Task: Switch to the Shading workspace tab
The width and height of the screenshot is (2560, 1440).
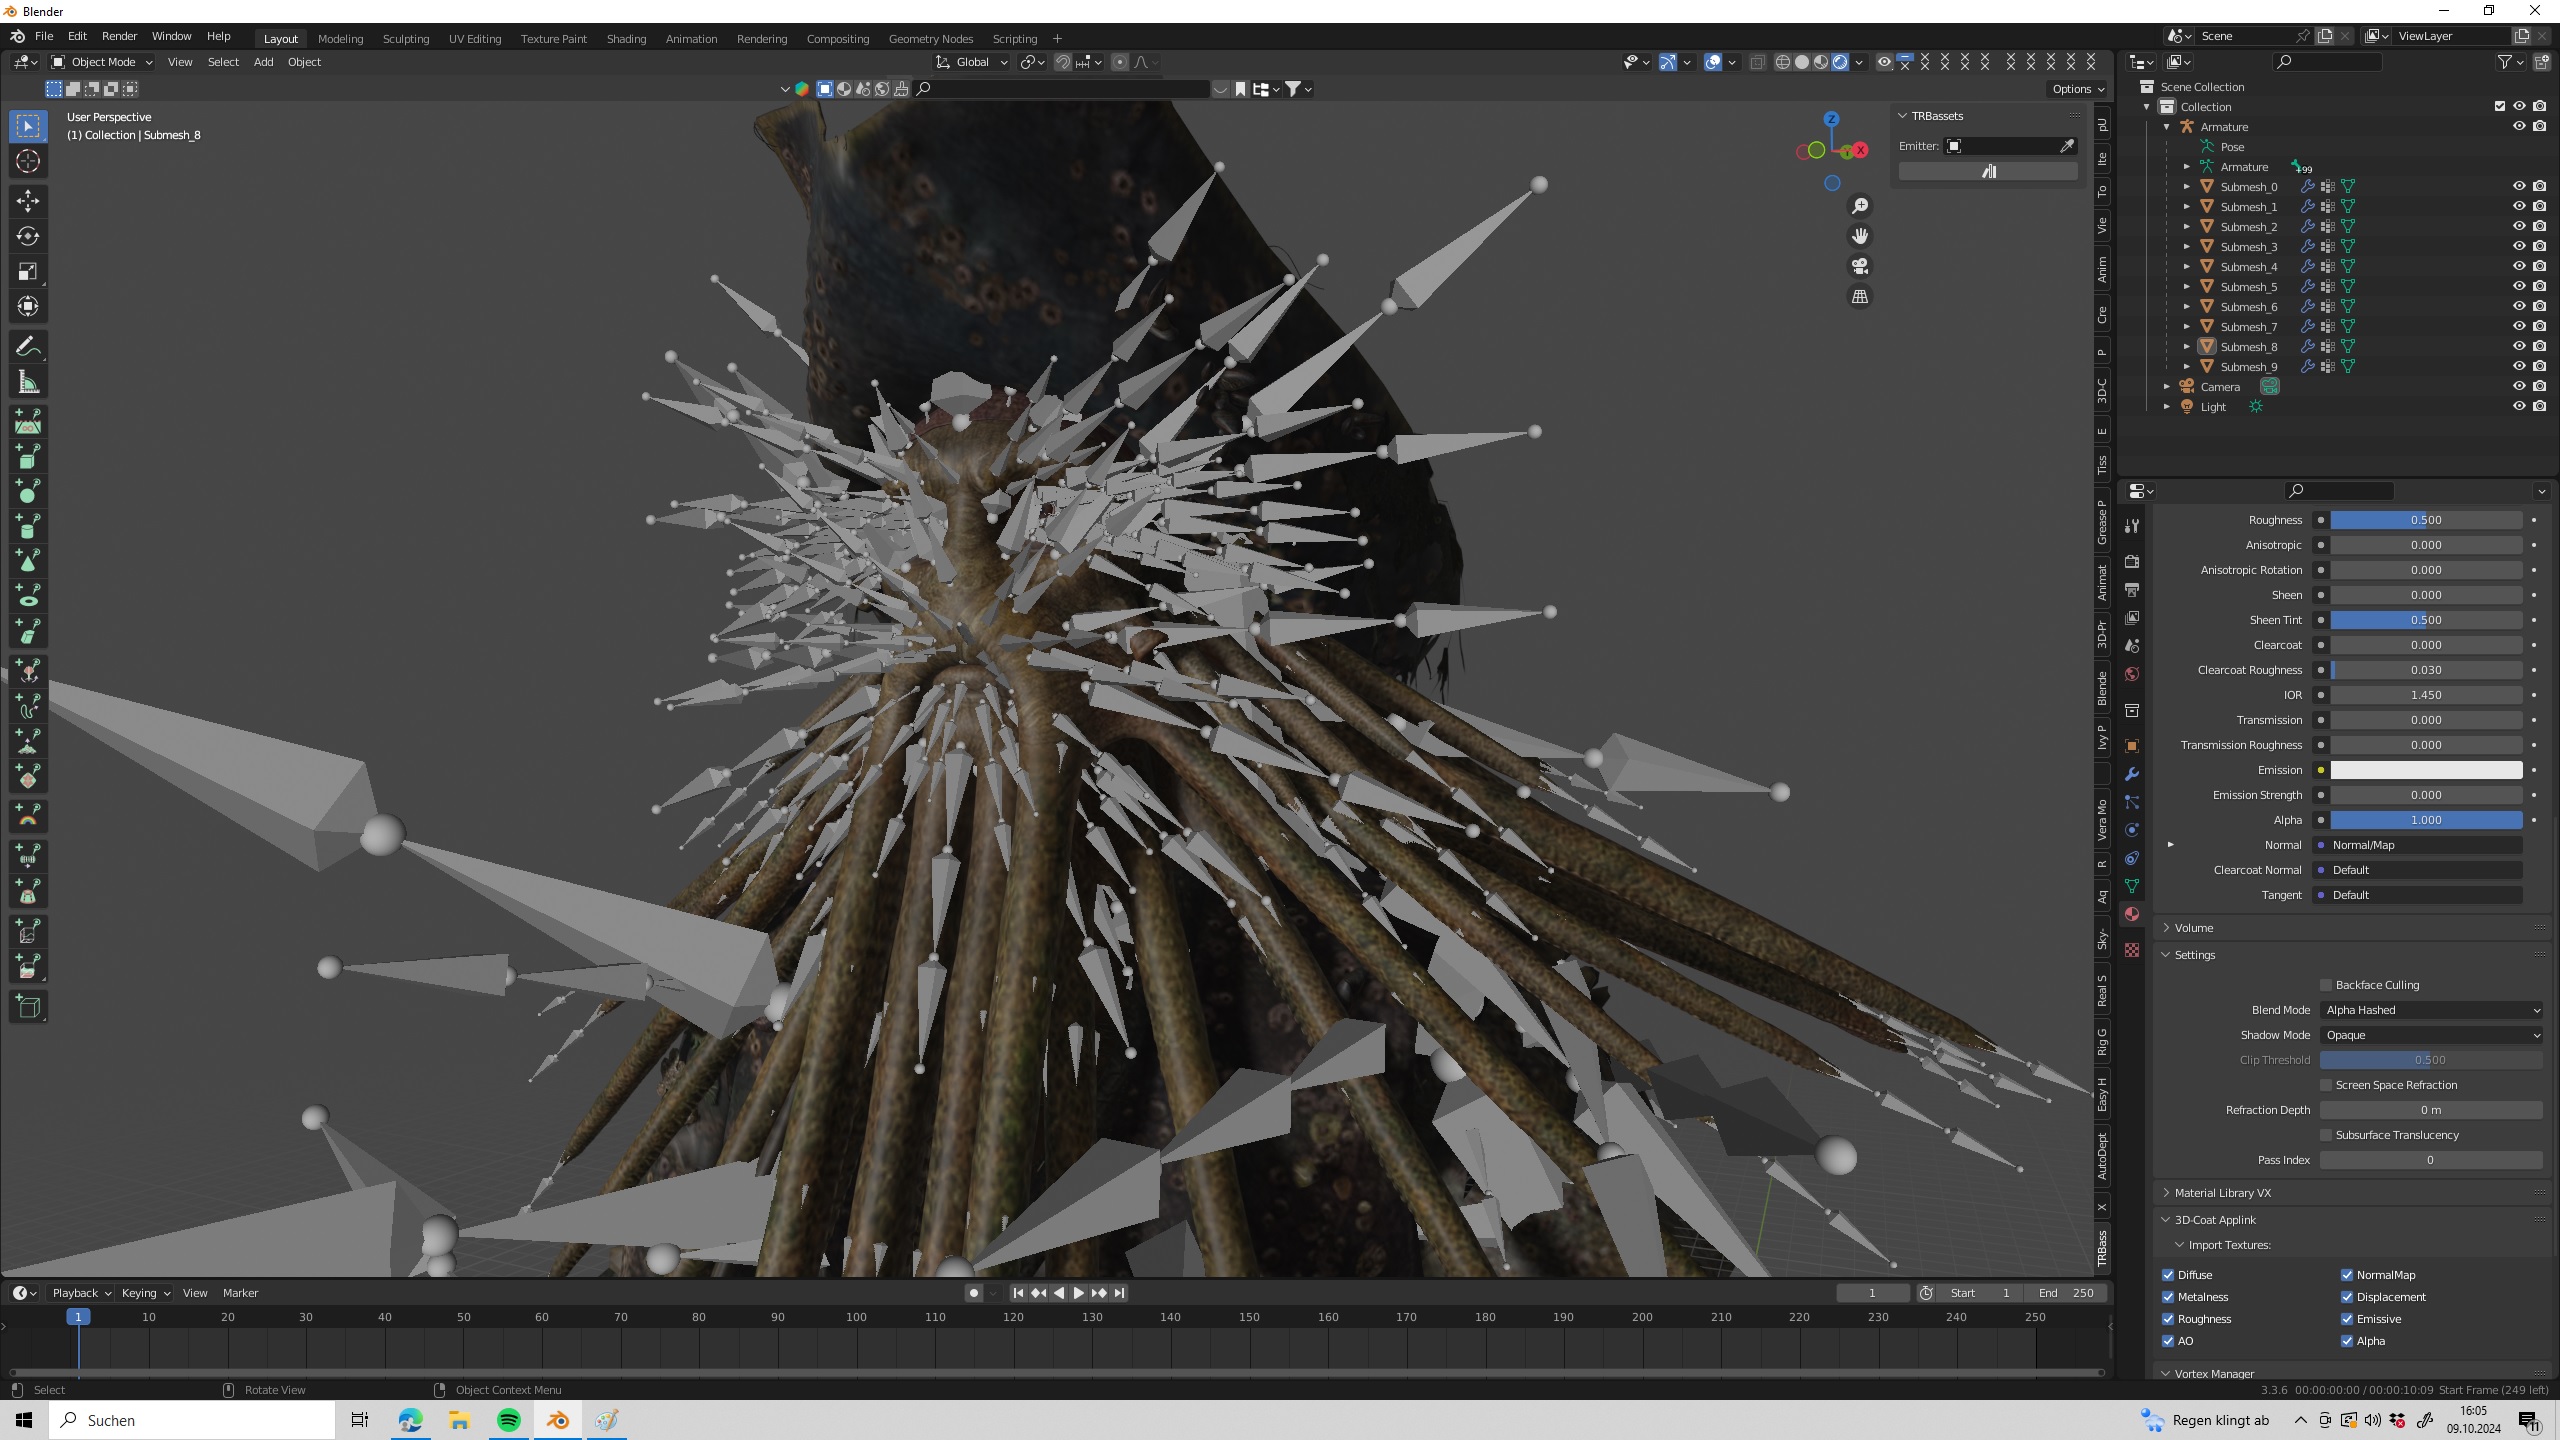Action: (x=625, y=39)
